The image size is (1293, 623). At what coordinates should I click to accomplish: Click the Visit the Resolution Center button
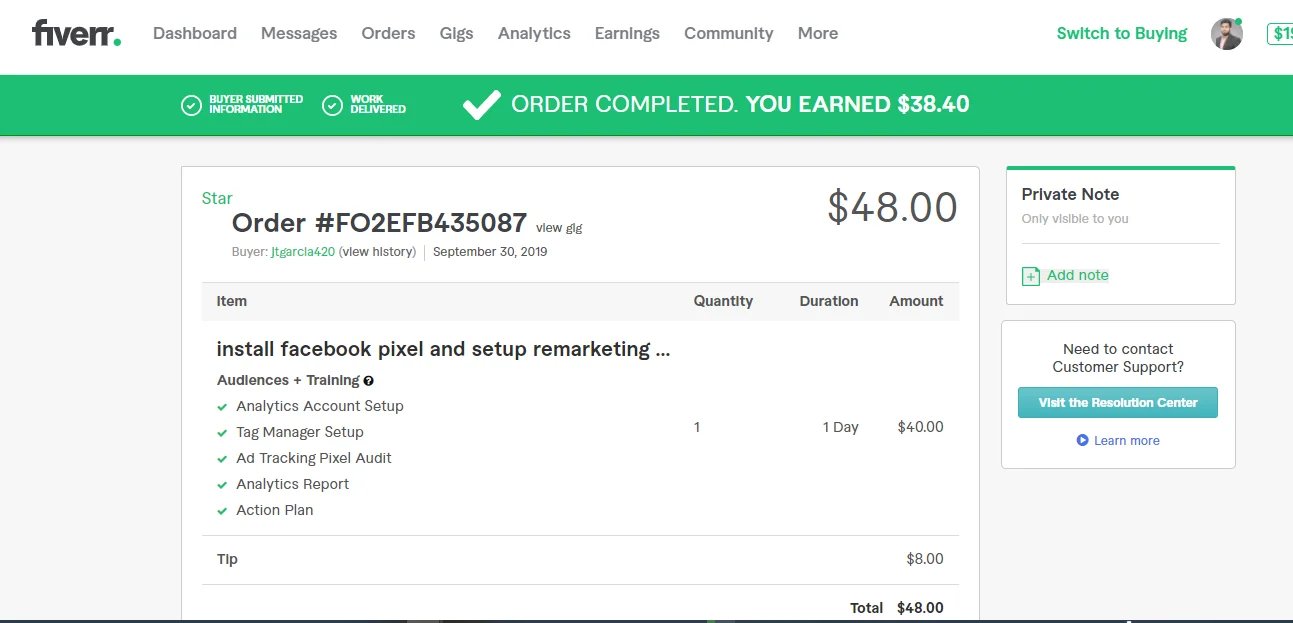(x=1117, y=403)
